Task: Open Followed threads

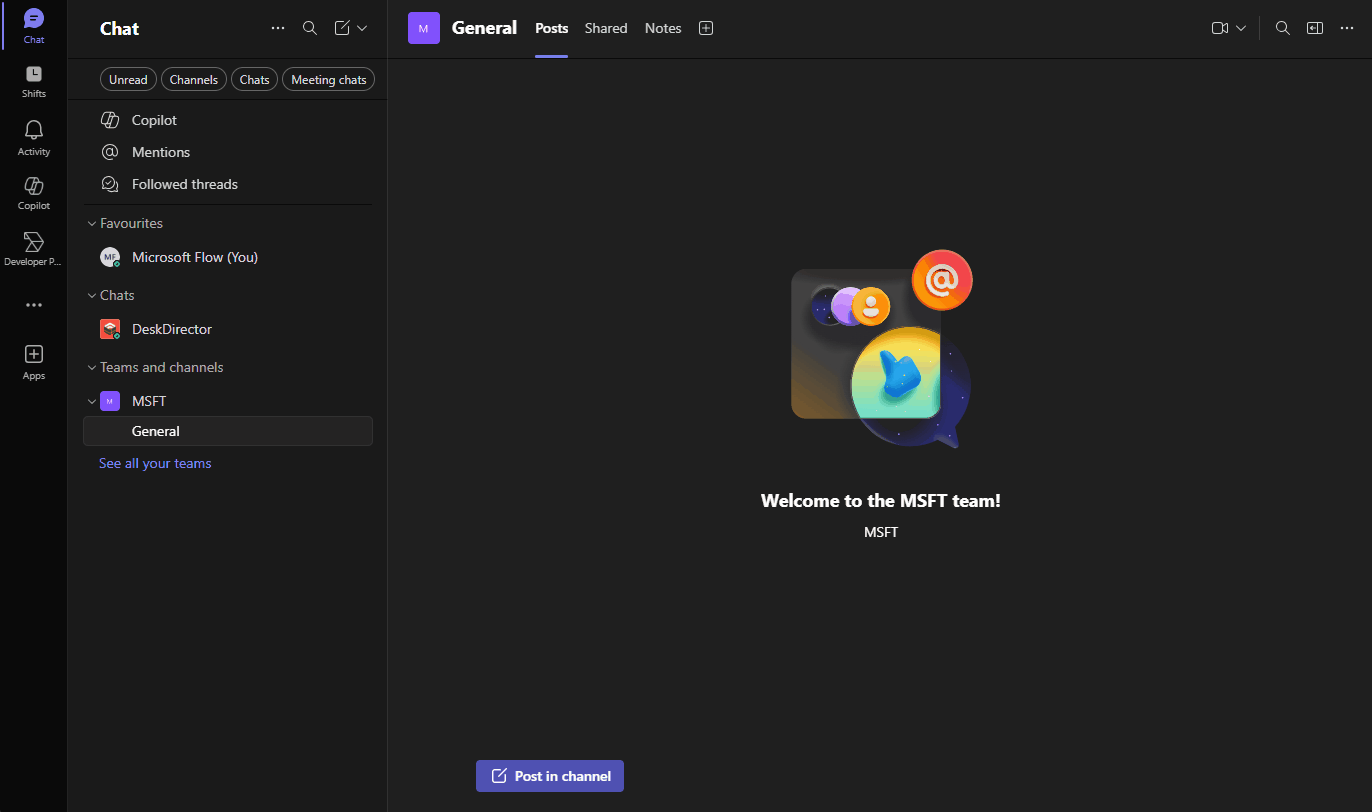Action: 228,184
